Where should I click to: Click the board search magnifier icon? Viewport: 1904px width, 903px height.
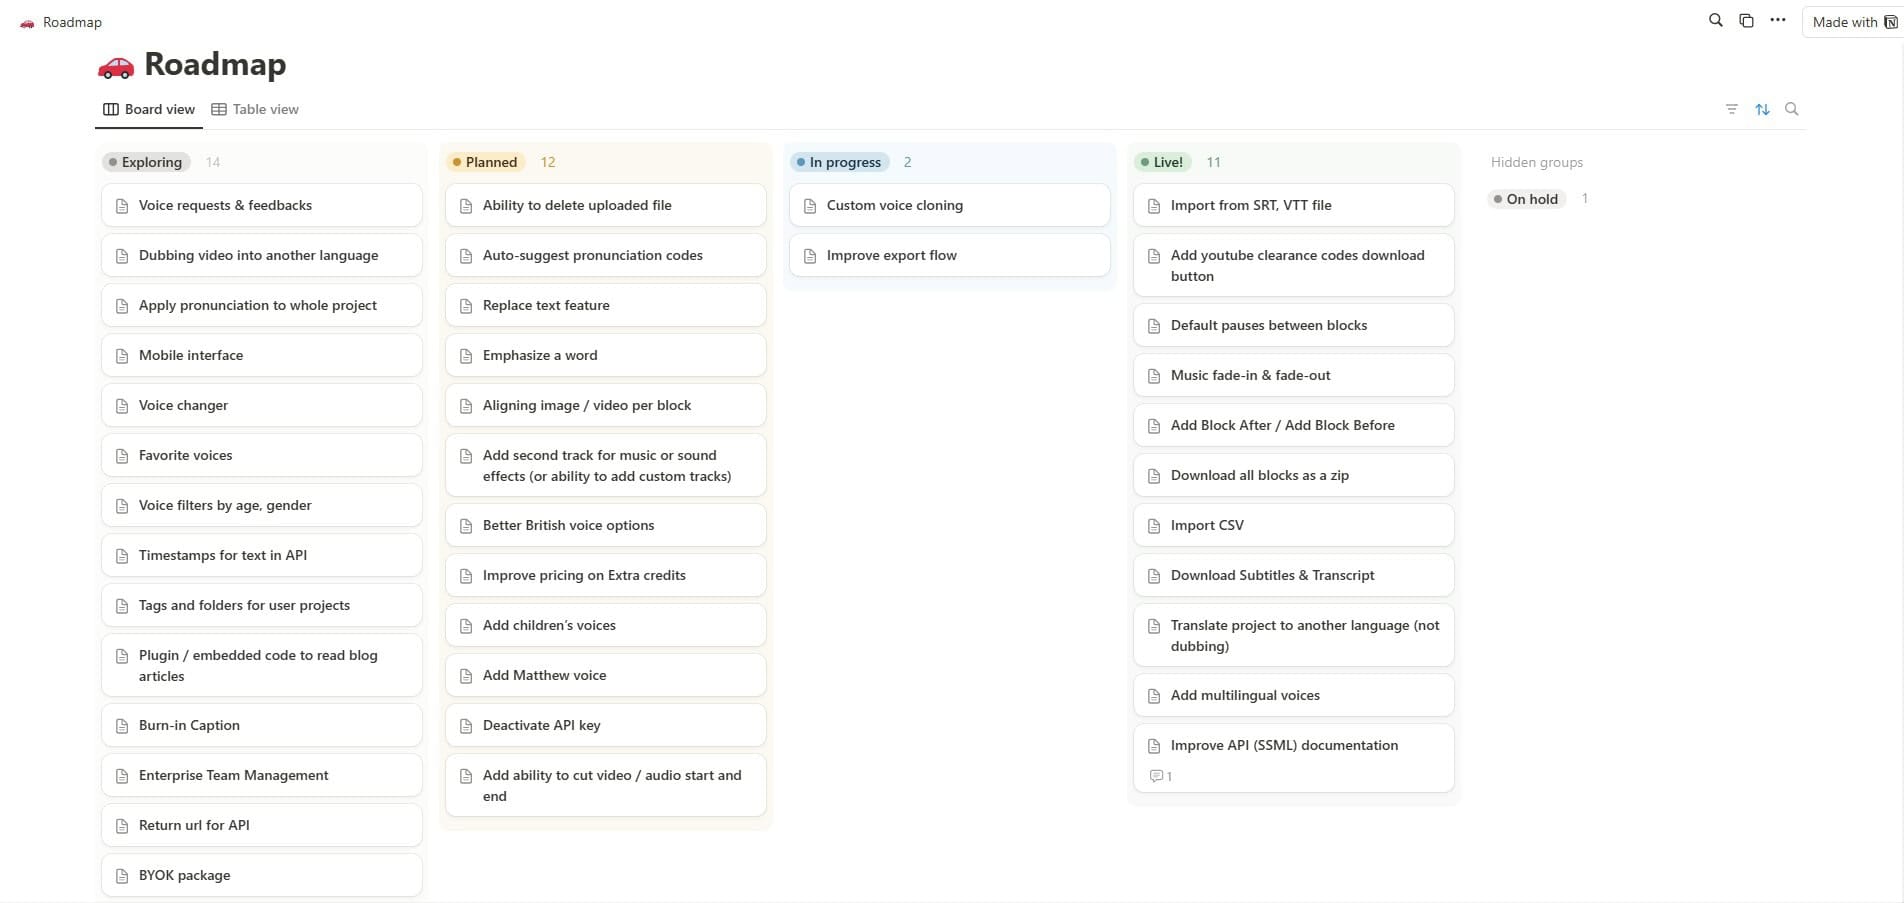pos(1792,109)
